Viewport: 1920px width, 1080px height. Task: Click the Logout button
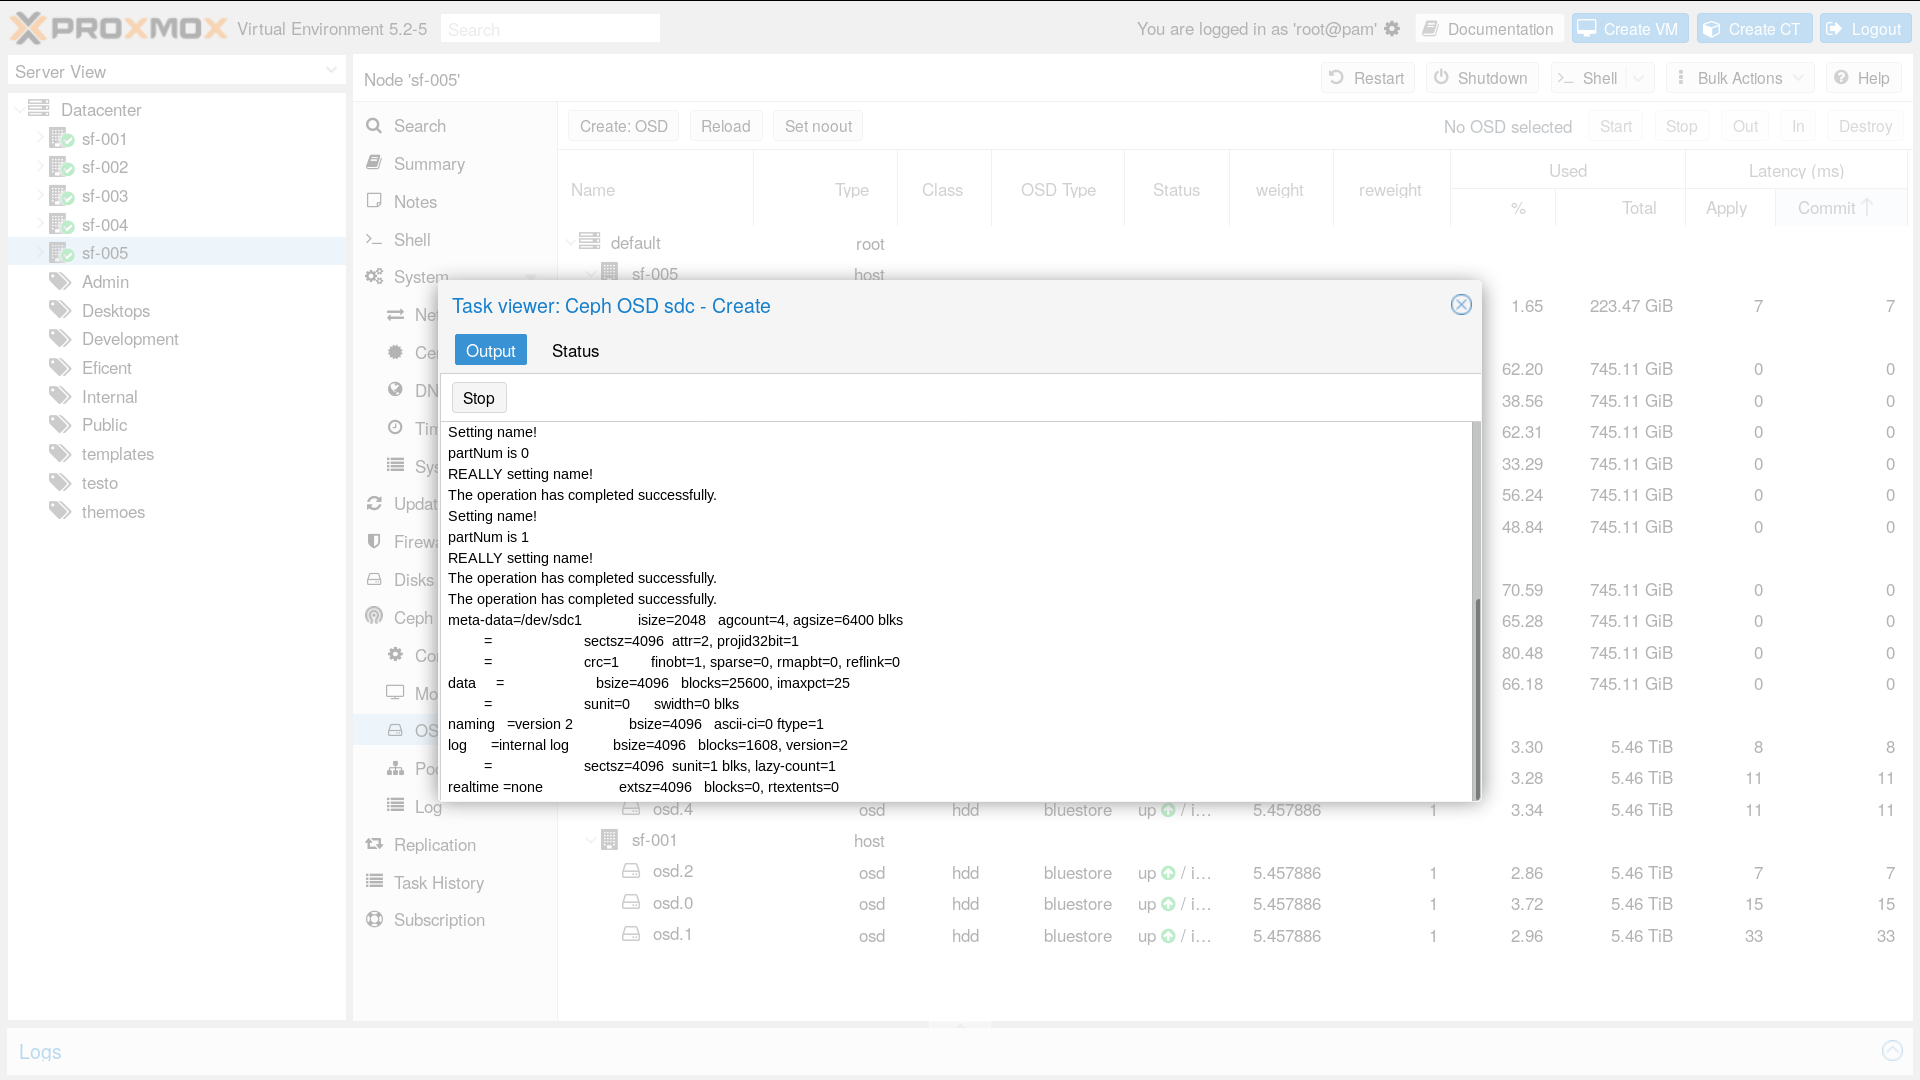click(1865, 29)
